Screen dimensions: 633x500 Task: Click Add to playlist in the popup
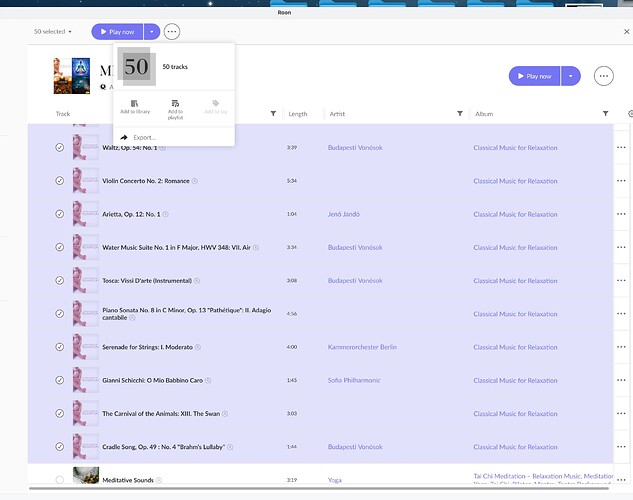[x=175, y=109]
